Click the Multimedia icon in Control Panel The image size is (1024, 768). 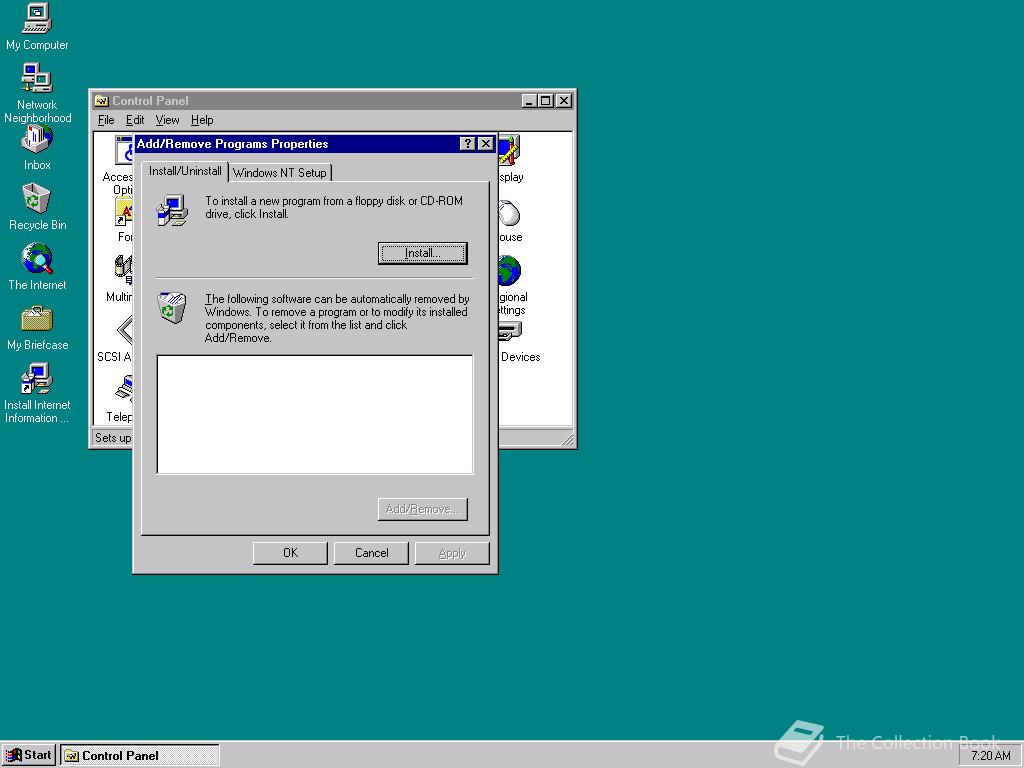pos(124,270)
